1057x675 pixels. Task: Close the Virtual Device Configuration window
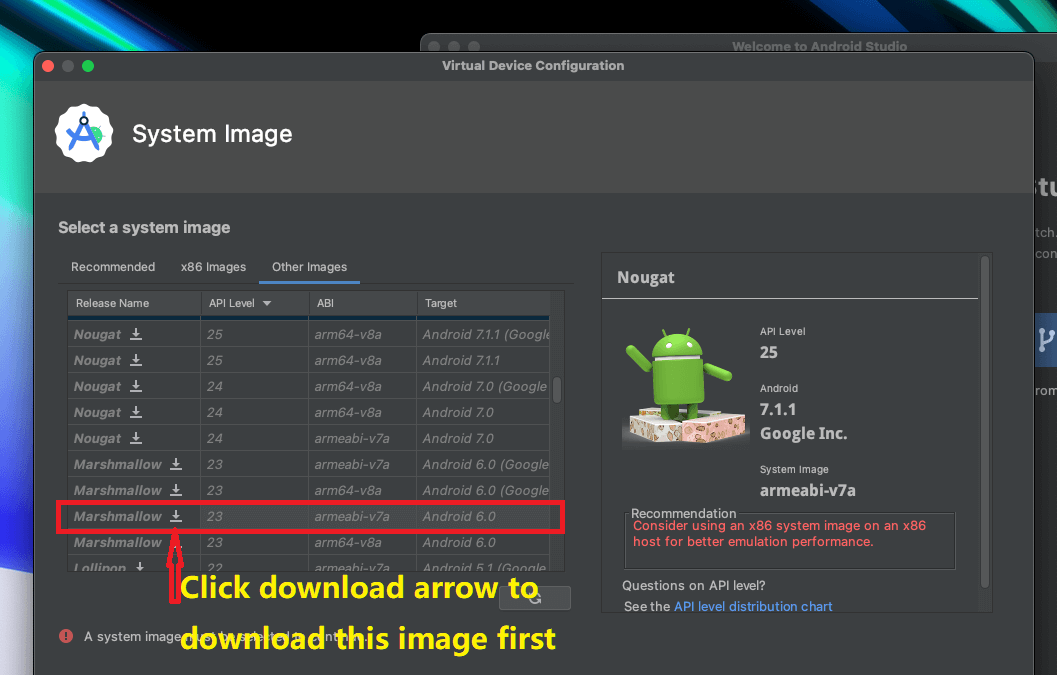[48, 65]
